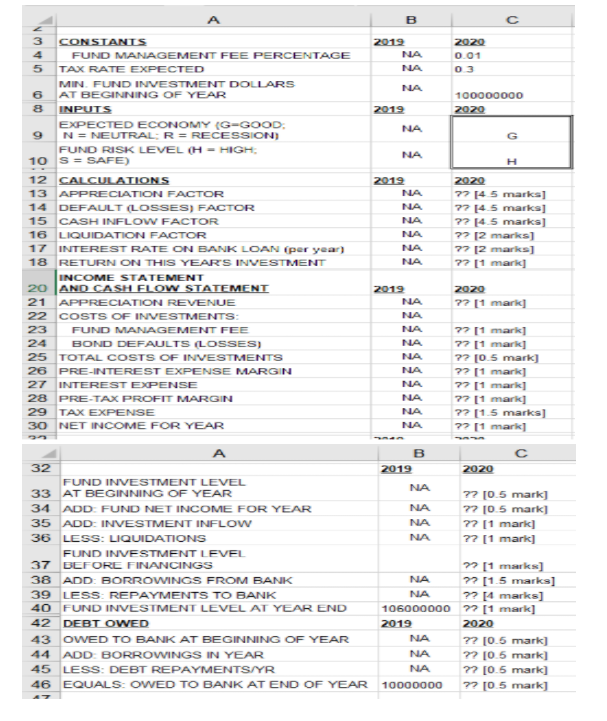Select the 106000000 year-end value cell
This screenshot has height=721, width=607.
[x=418, y=608]
